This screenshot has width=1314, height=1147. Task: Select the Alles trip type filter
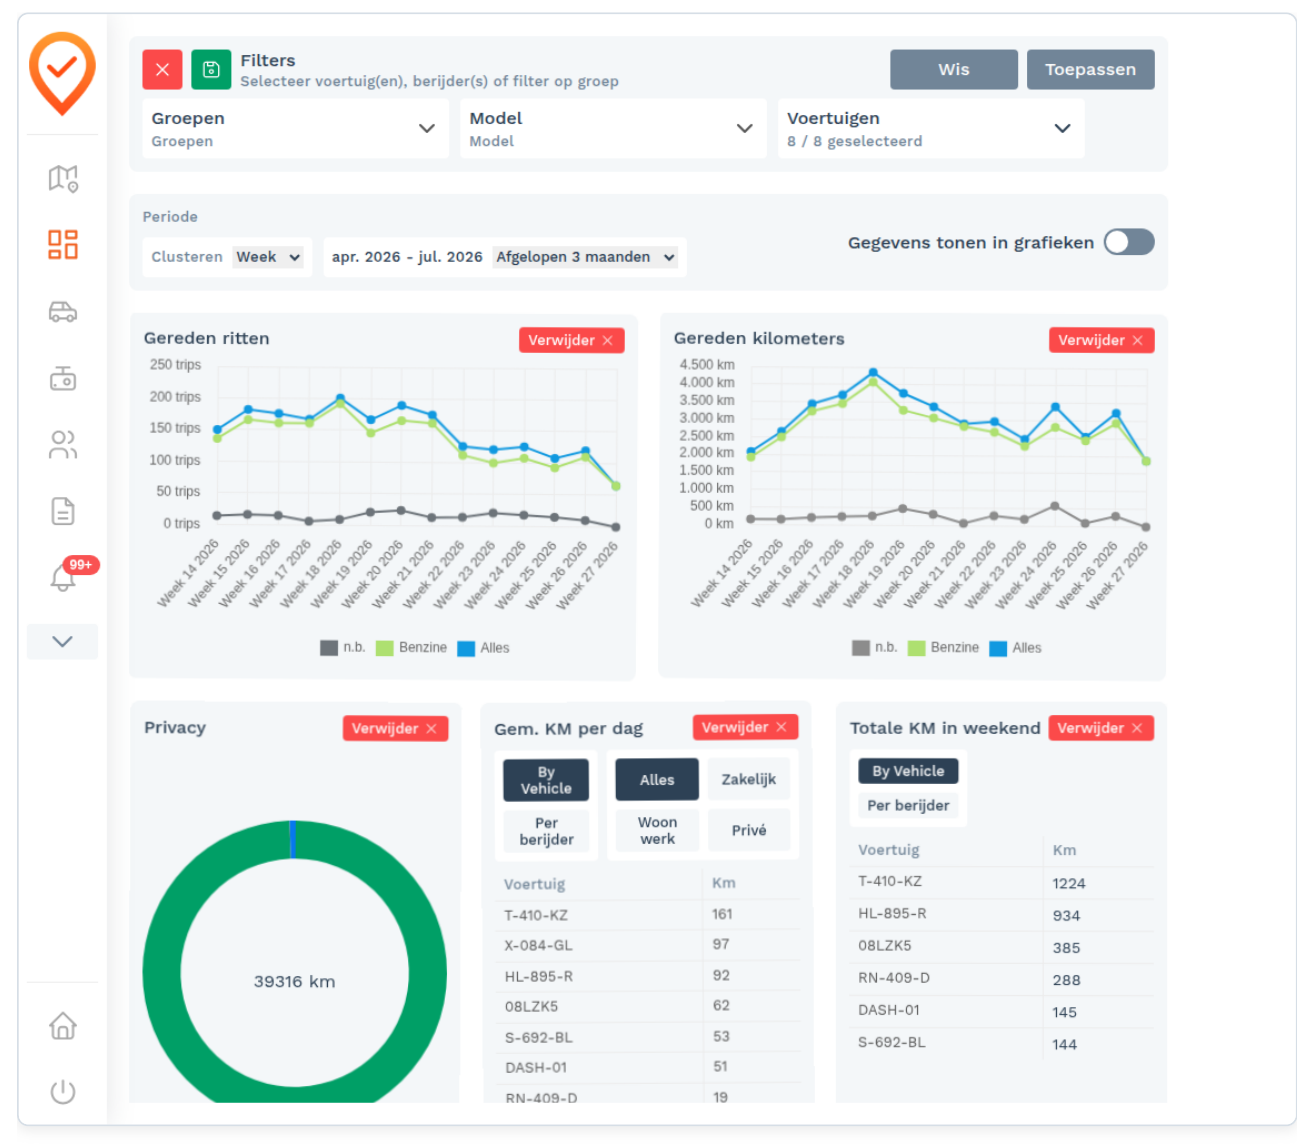click(x=657, y=780)
